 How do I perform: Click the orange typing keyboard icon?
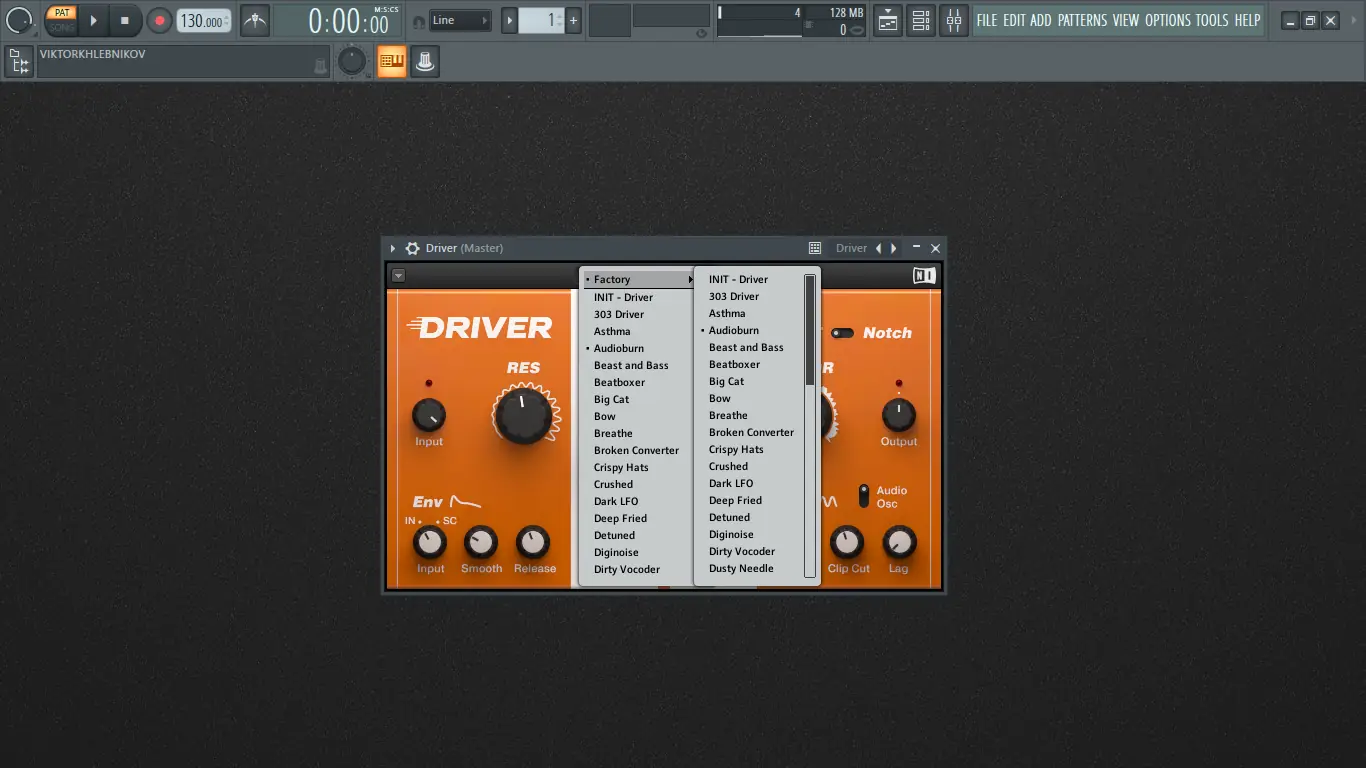pyautogui.click(x=392, y=62)
